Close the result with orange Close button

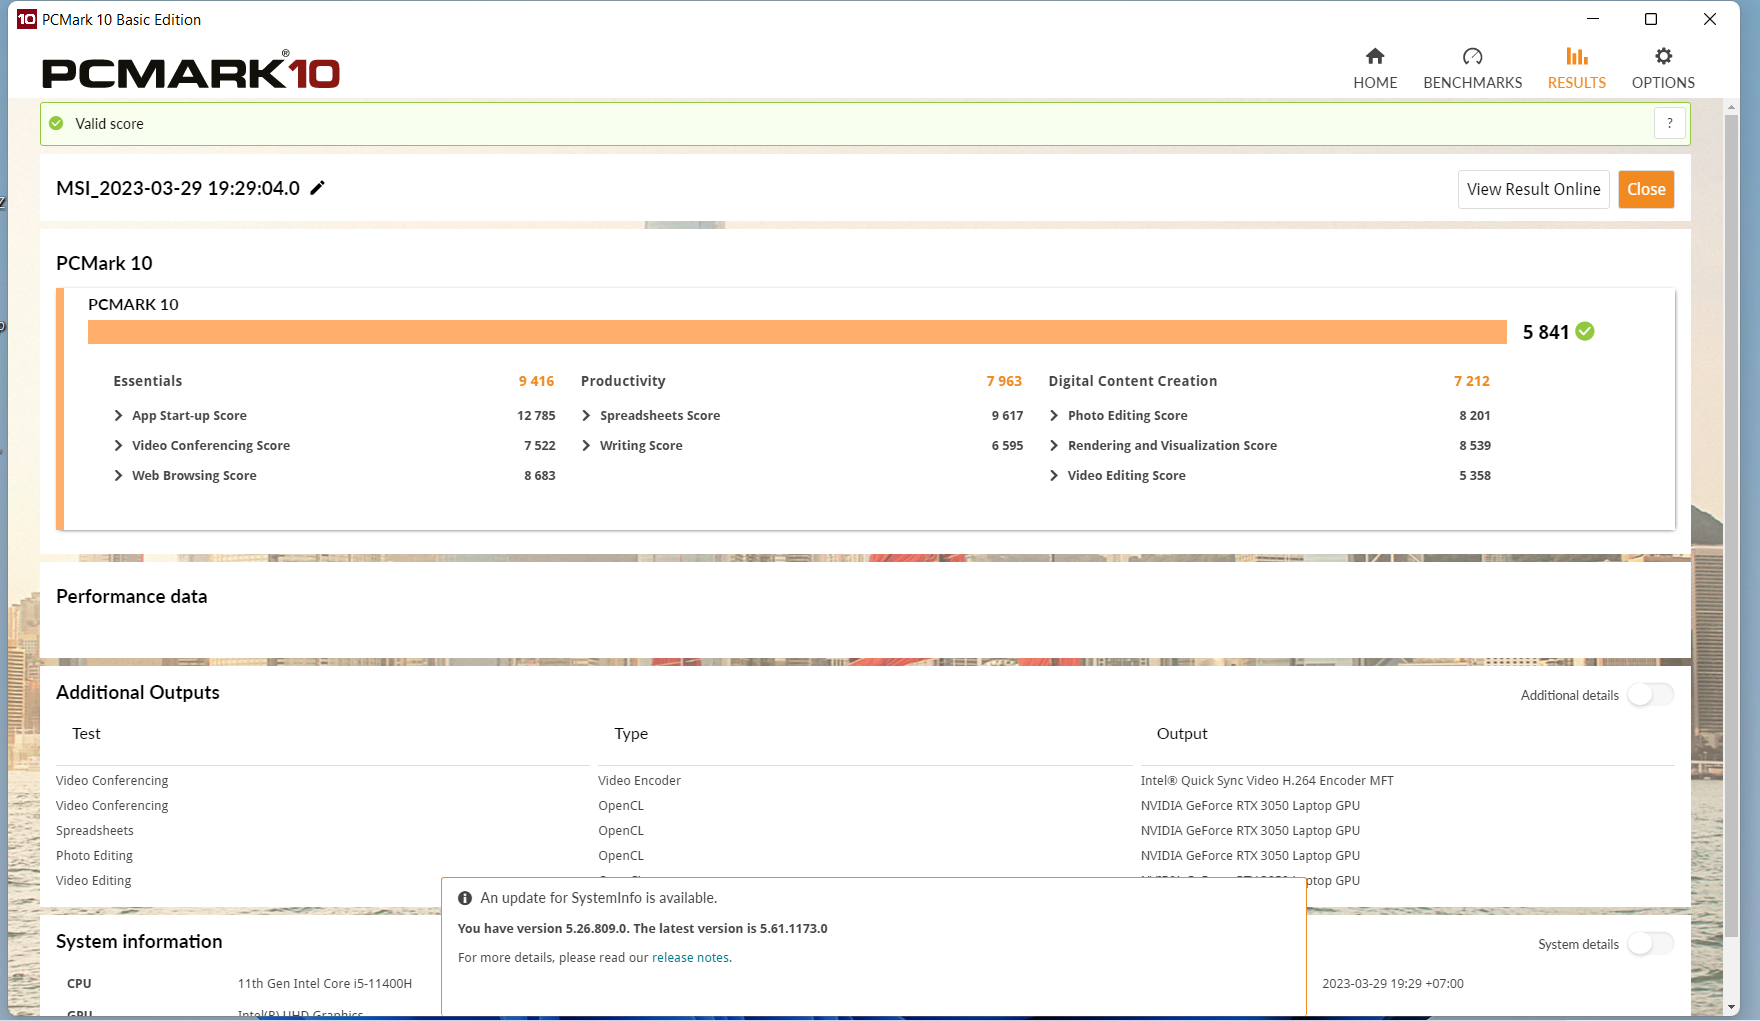[x=1646, y=189]
